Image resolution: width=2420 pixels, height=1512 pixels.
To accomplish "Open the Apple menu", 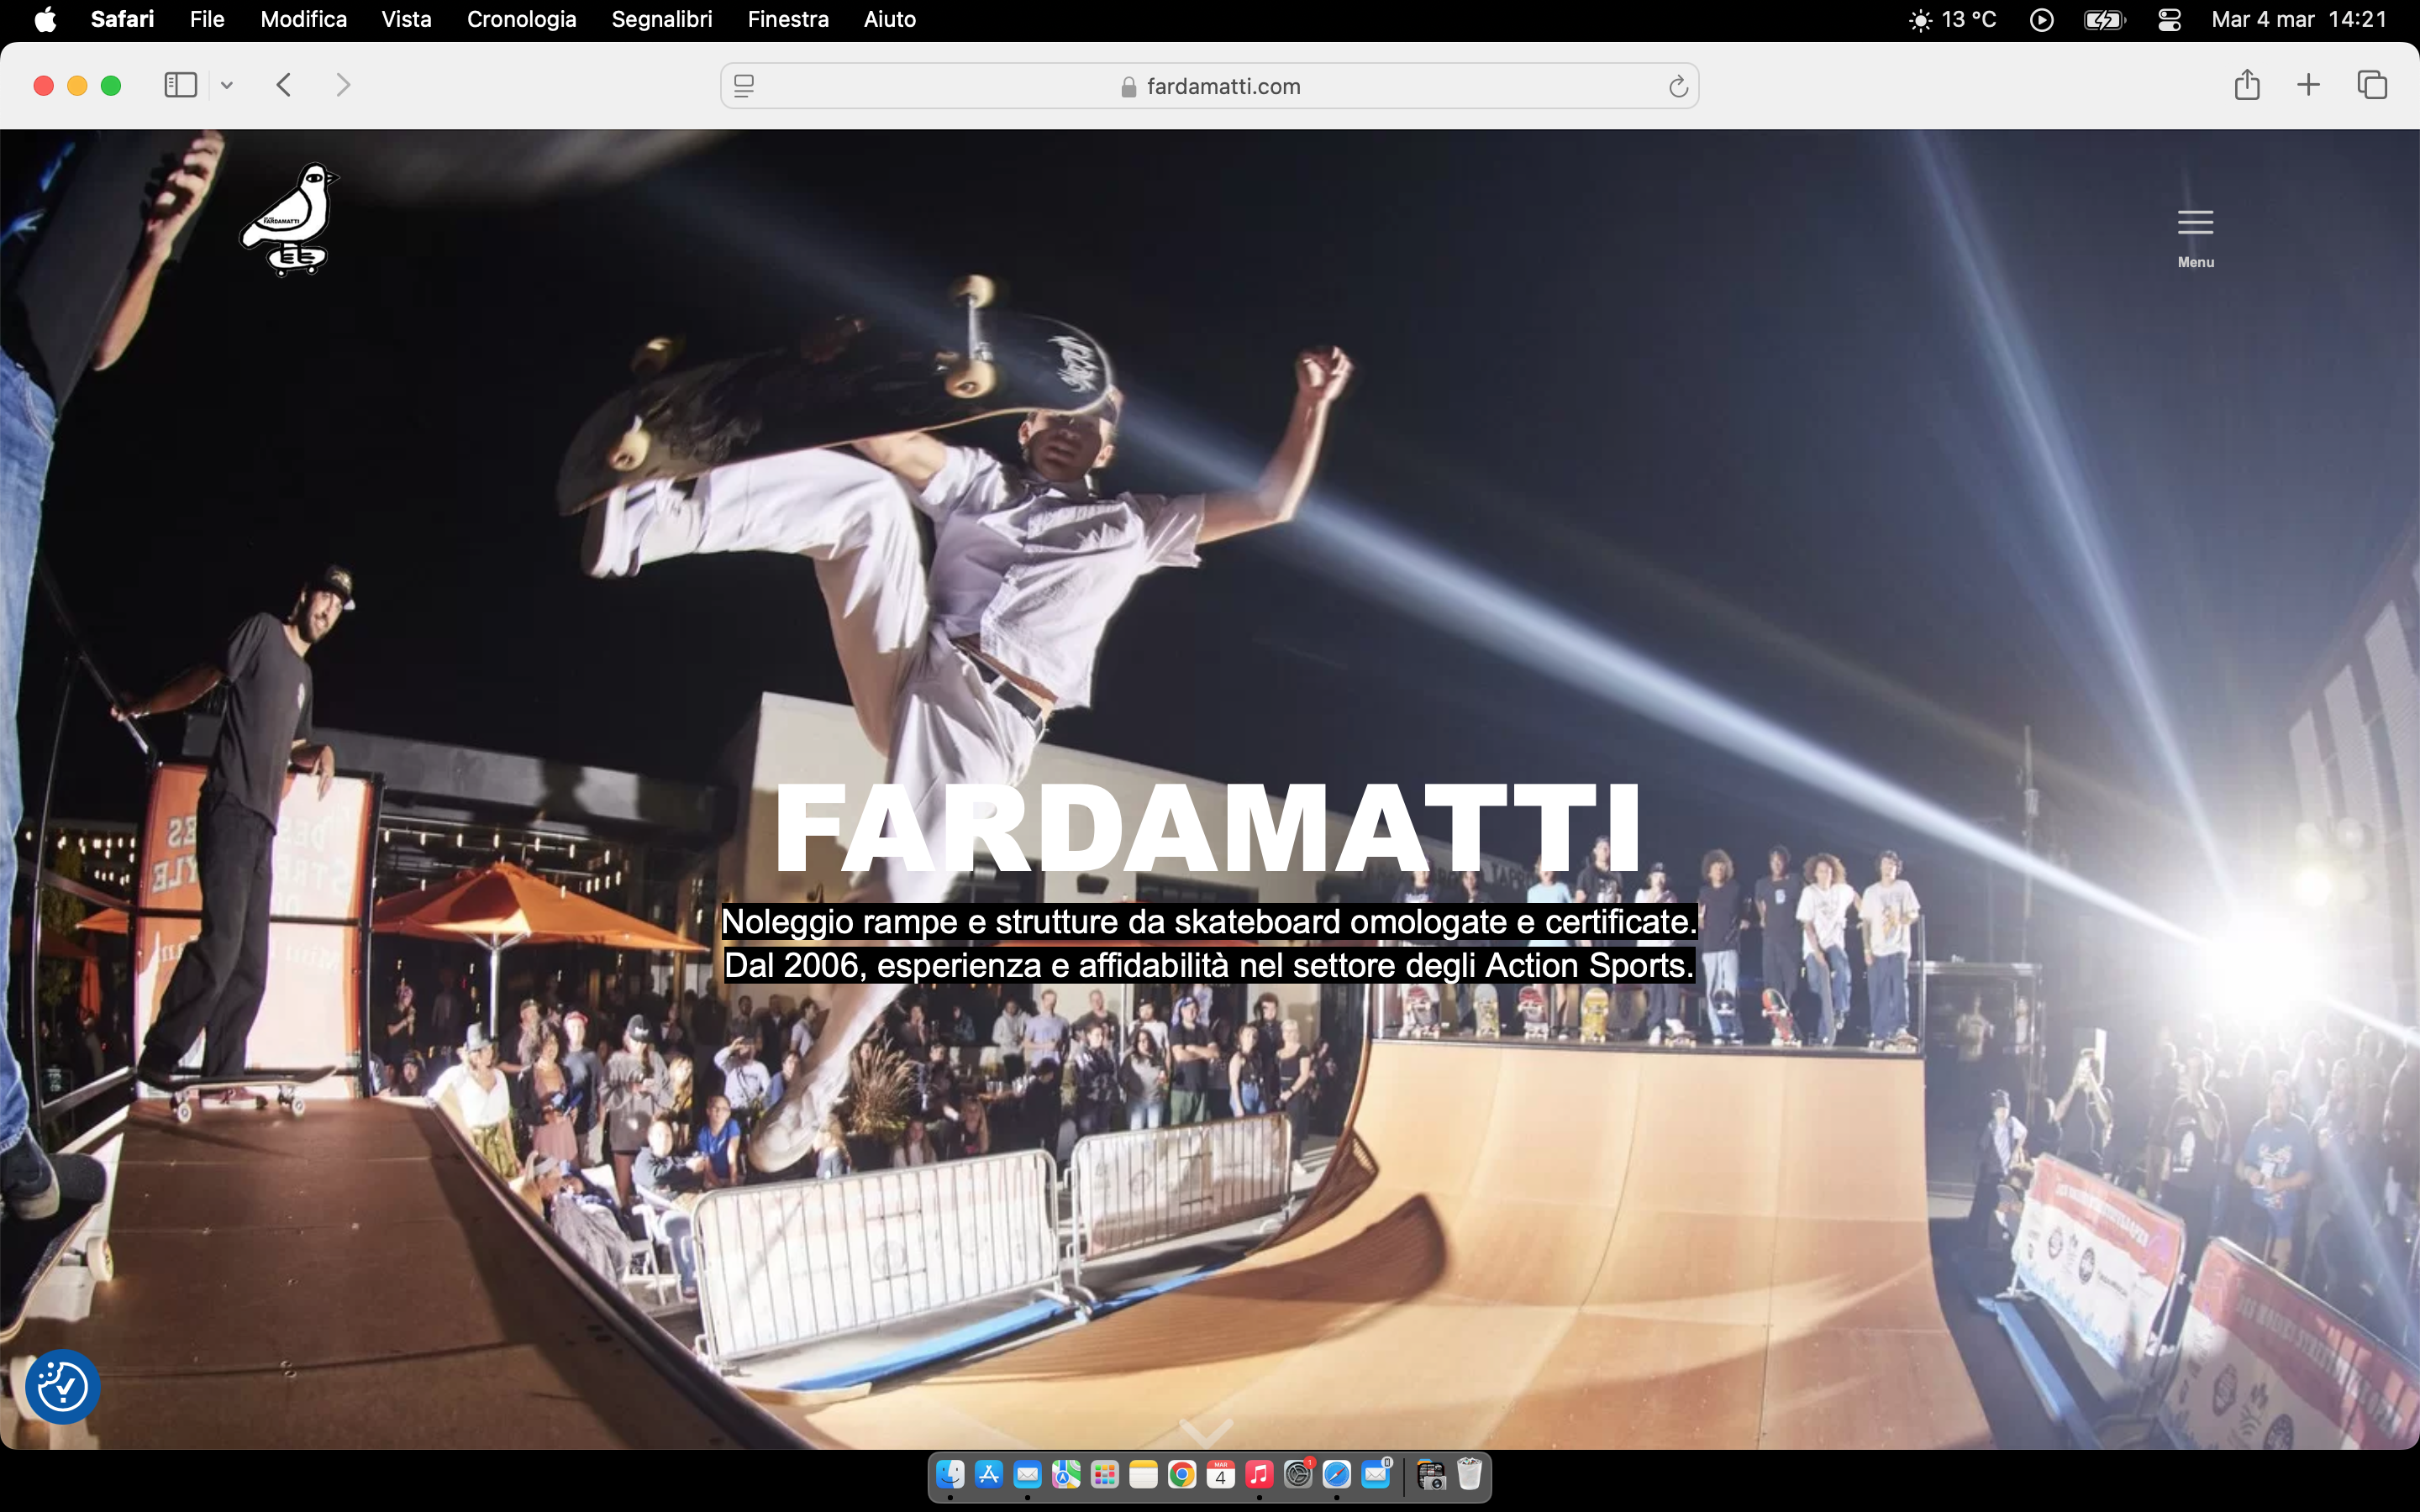I will click(45, 19).
